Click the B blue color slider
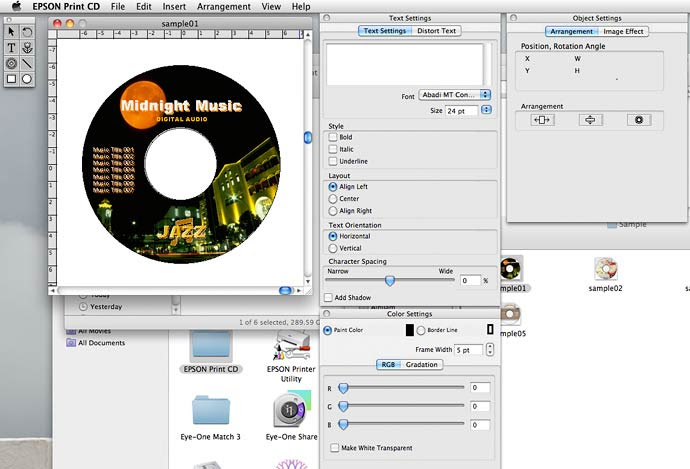This screenshot has height=469, width=690. 343,425
